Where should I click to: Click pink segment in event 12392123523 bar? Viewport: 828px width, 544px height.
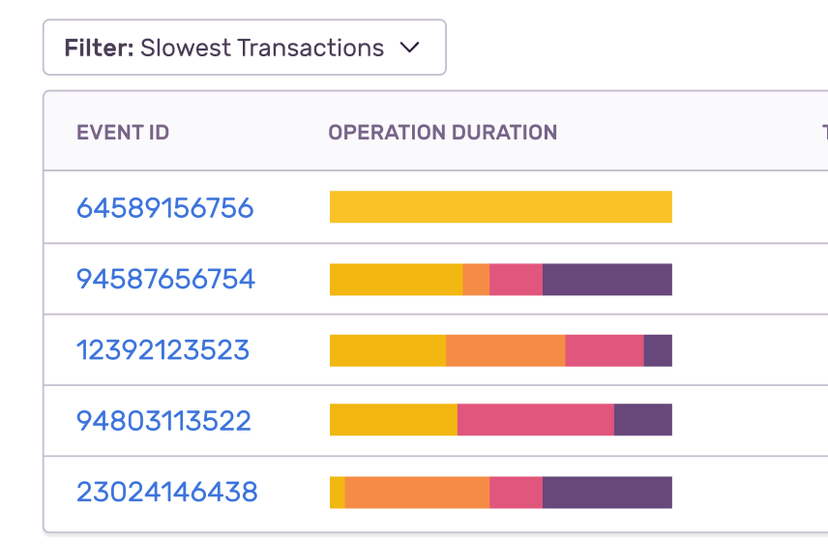coord(604,350)
